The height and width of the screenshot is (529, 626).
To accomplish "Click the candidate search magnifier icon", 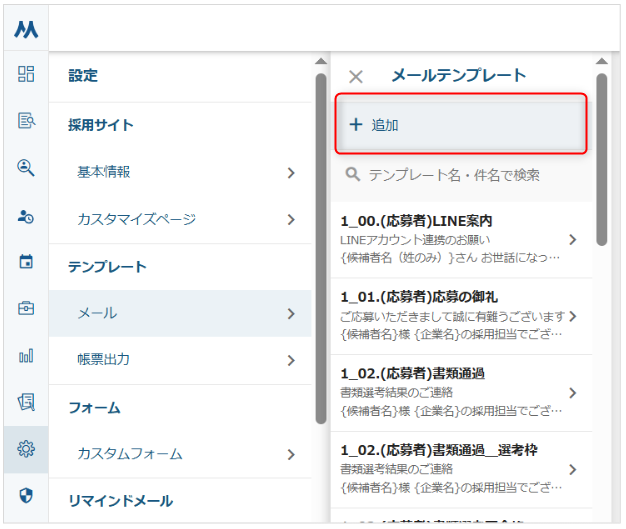I will [26, 168].
